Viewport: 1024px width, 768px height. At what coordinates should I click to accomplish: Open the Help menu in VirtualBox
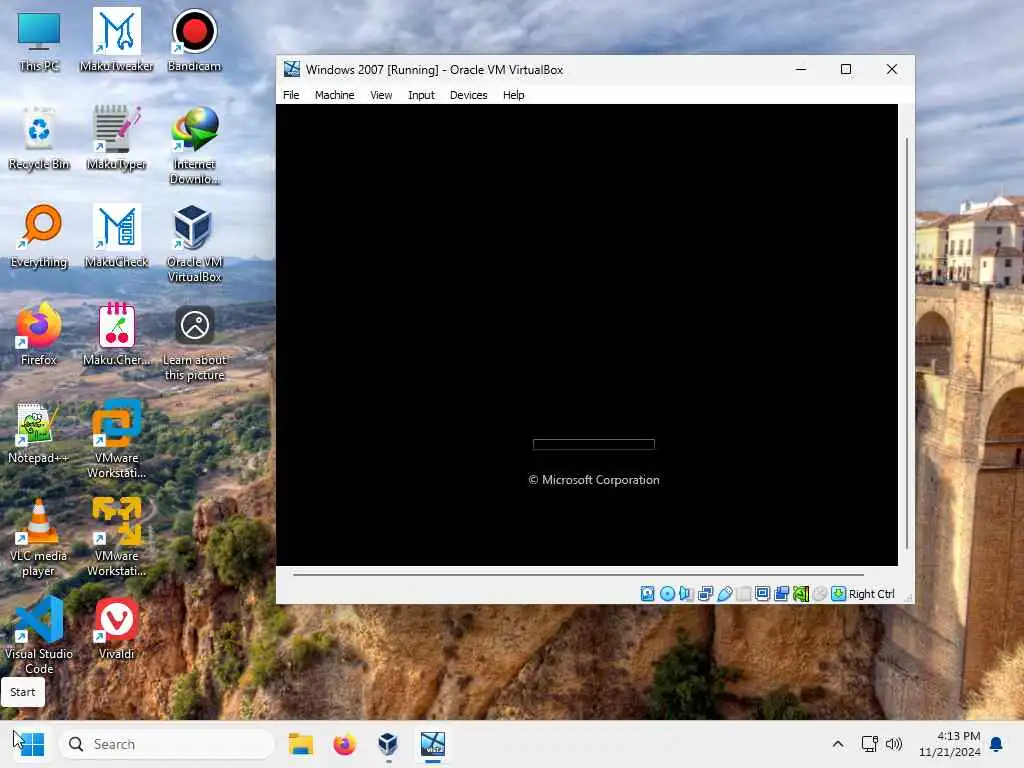click(x=513, y=95)
